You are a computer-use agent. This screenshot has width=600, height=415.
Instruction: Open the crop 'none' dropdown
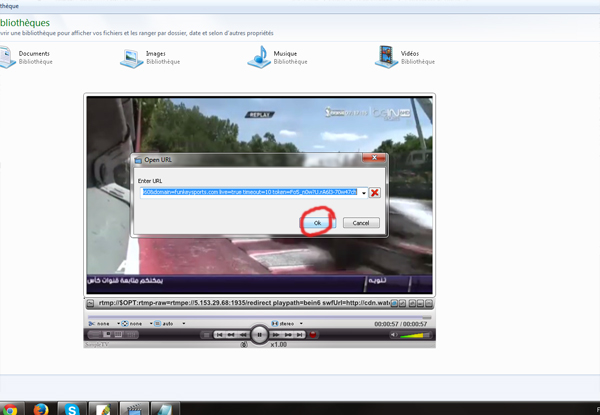(x=118, y=324)
